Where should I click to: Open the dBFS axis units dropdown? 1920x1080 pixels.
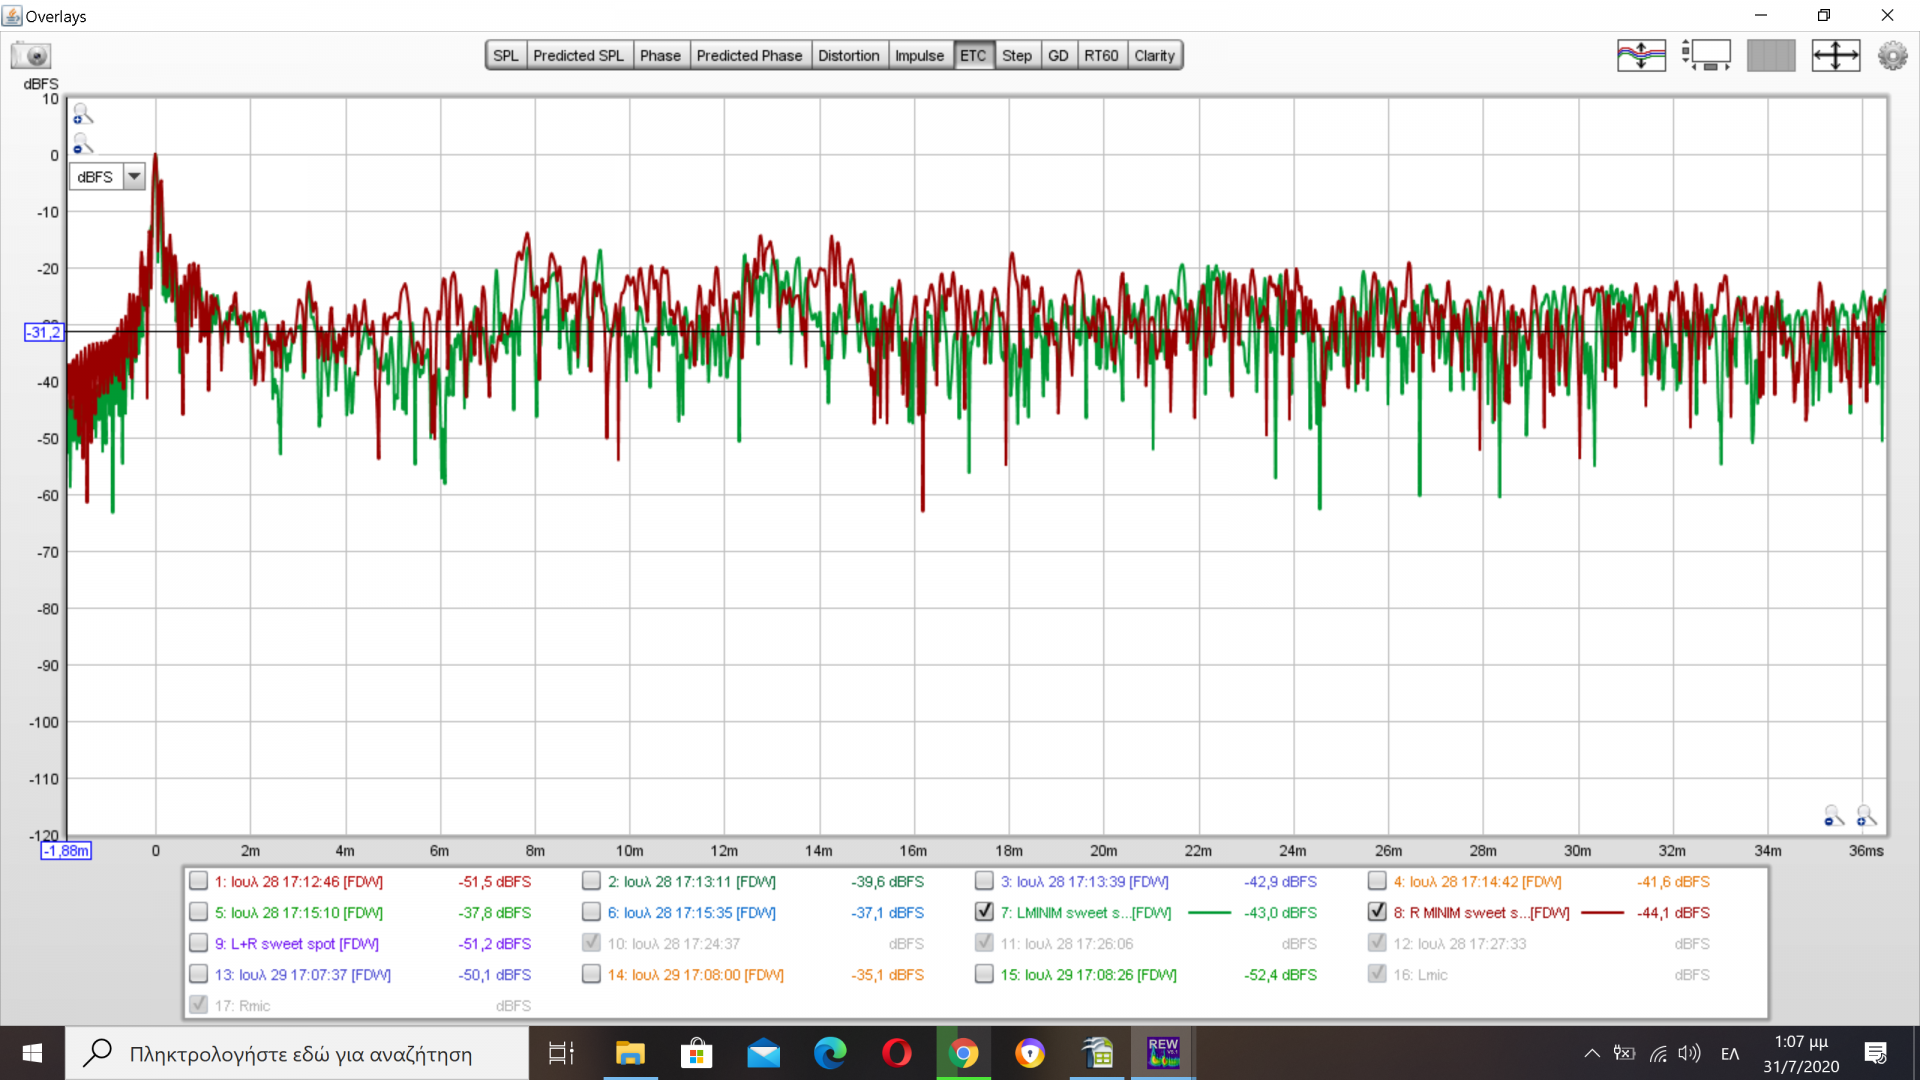[134, 177]
